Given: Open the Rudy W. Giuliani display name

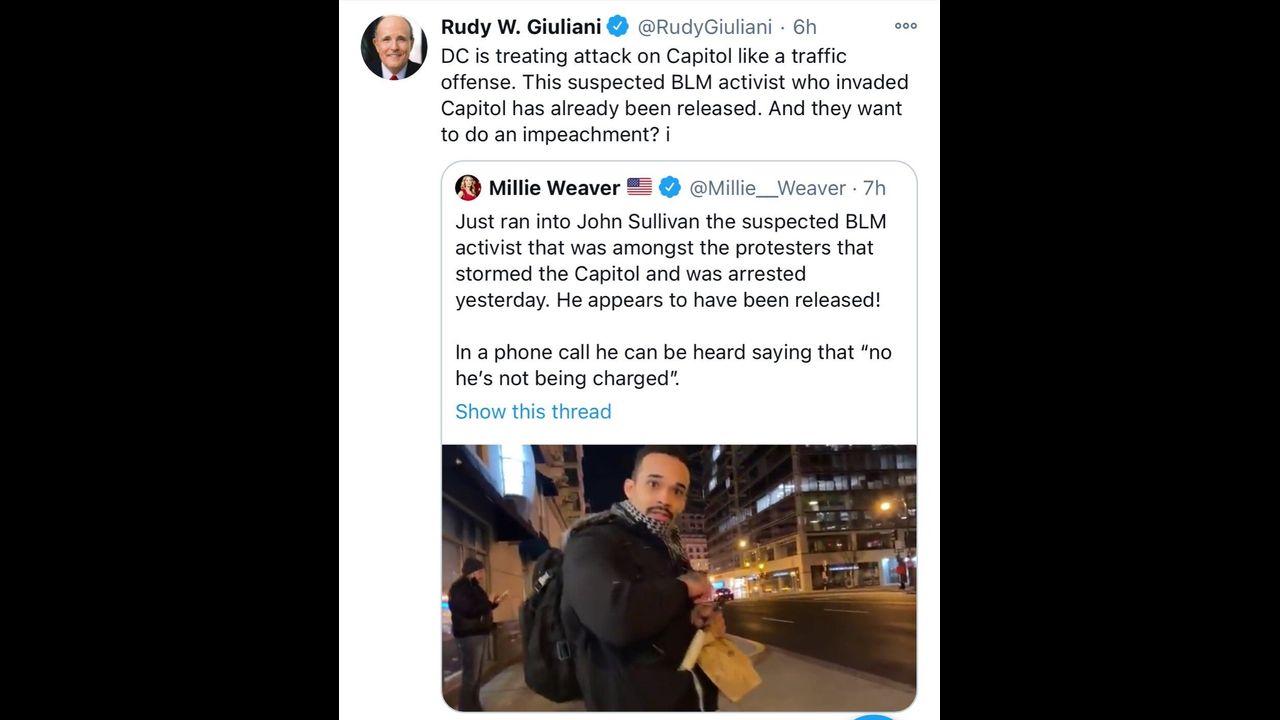Looking at the screenshot, I should tap(521, 27).
